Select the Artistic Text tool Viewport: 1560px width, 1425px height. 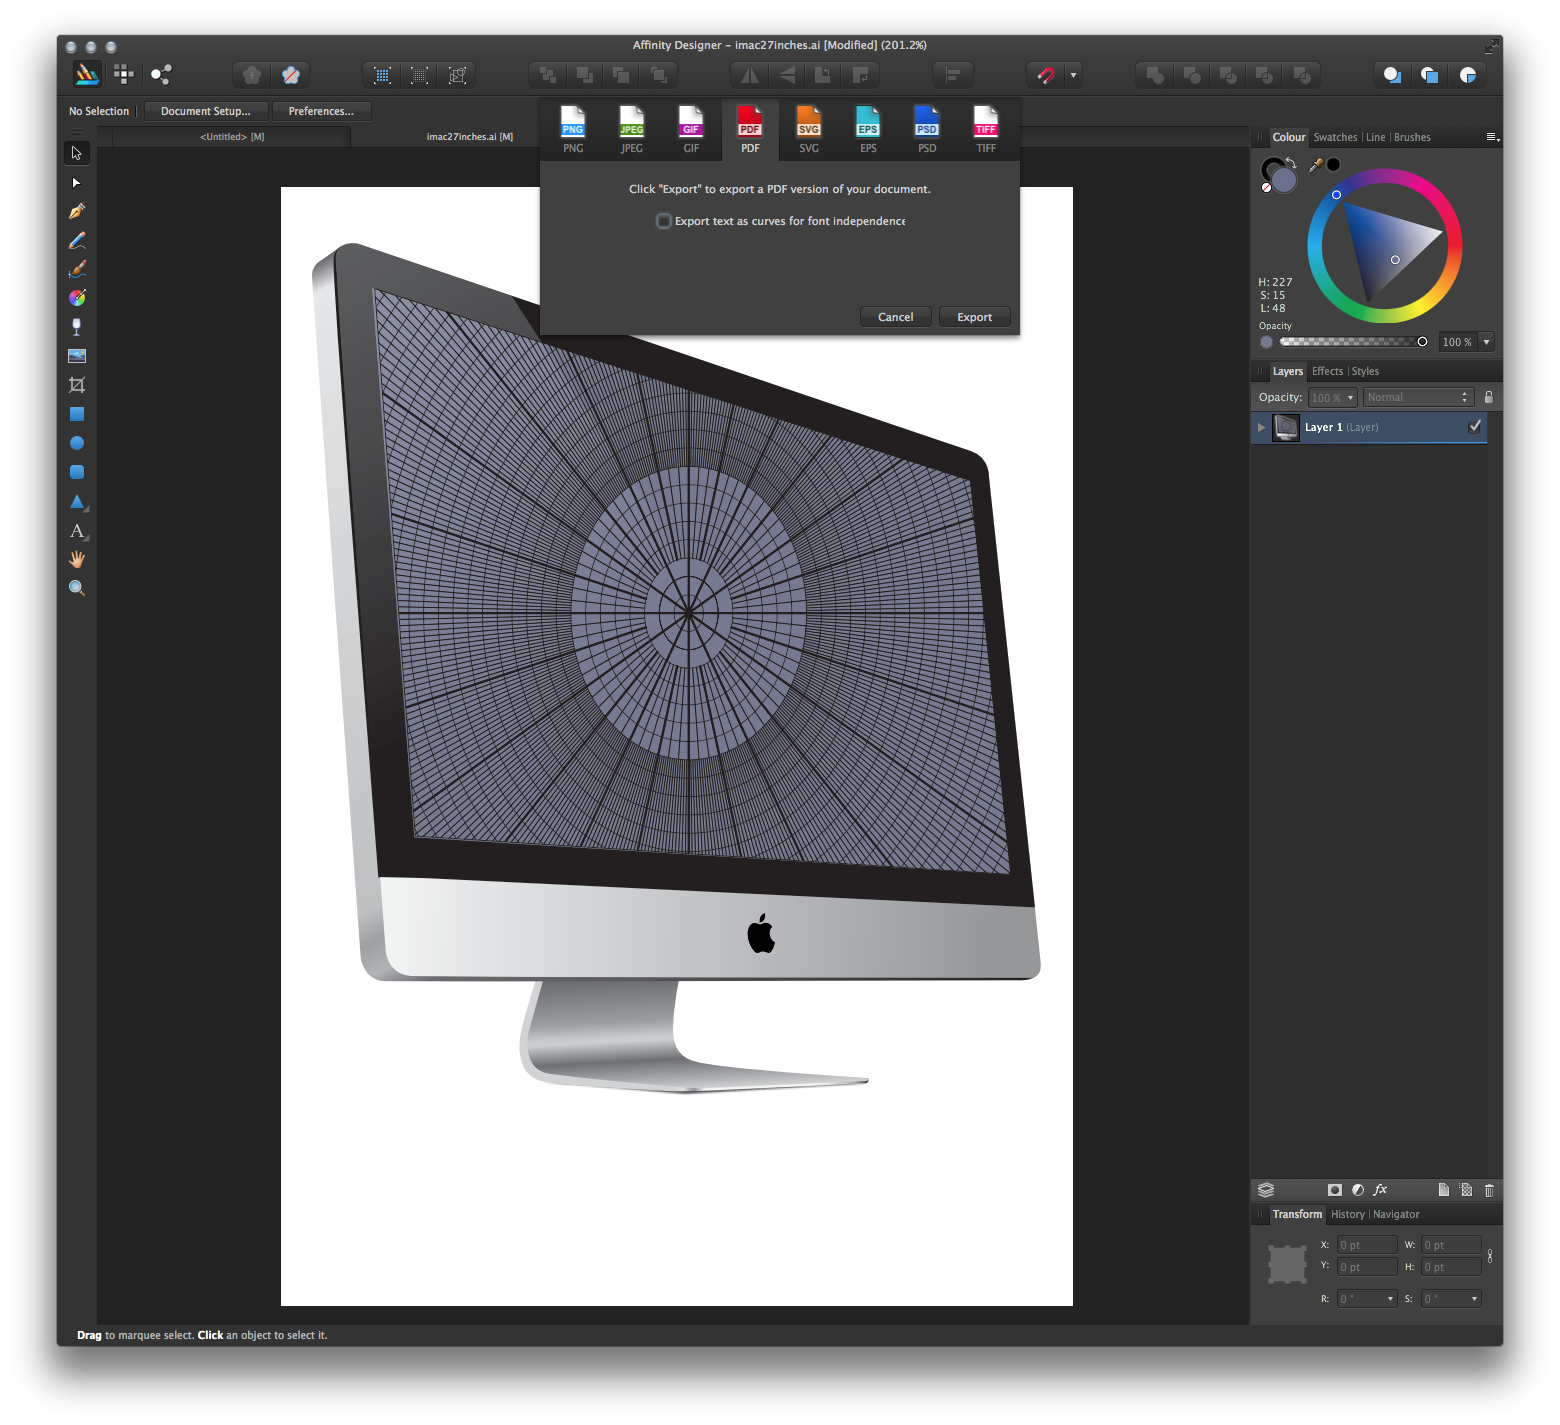[x=76, y=531]
